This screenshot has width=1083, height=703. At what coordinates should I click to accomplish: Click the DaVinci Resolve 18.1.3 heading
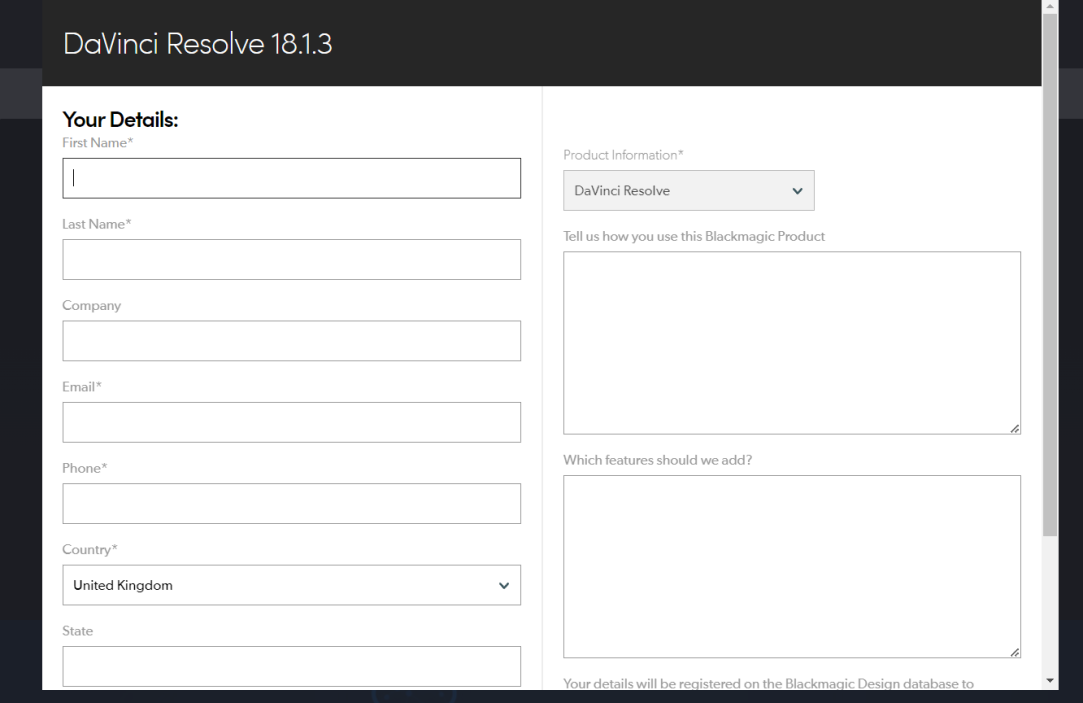coord(198,44)
